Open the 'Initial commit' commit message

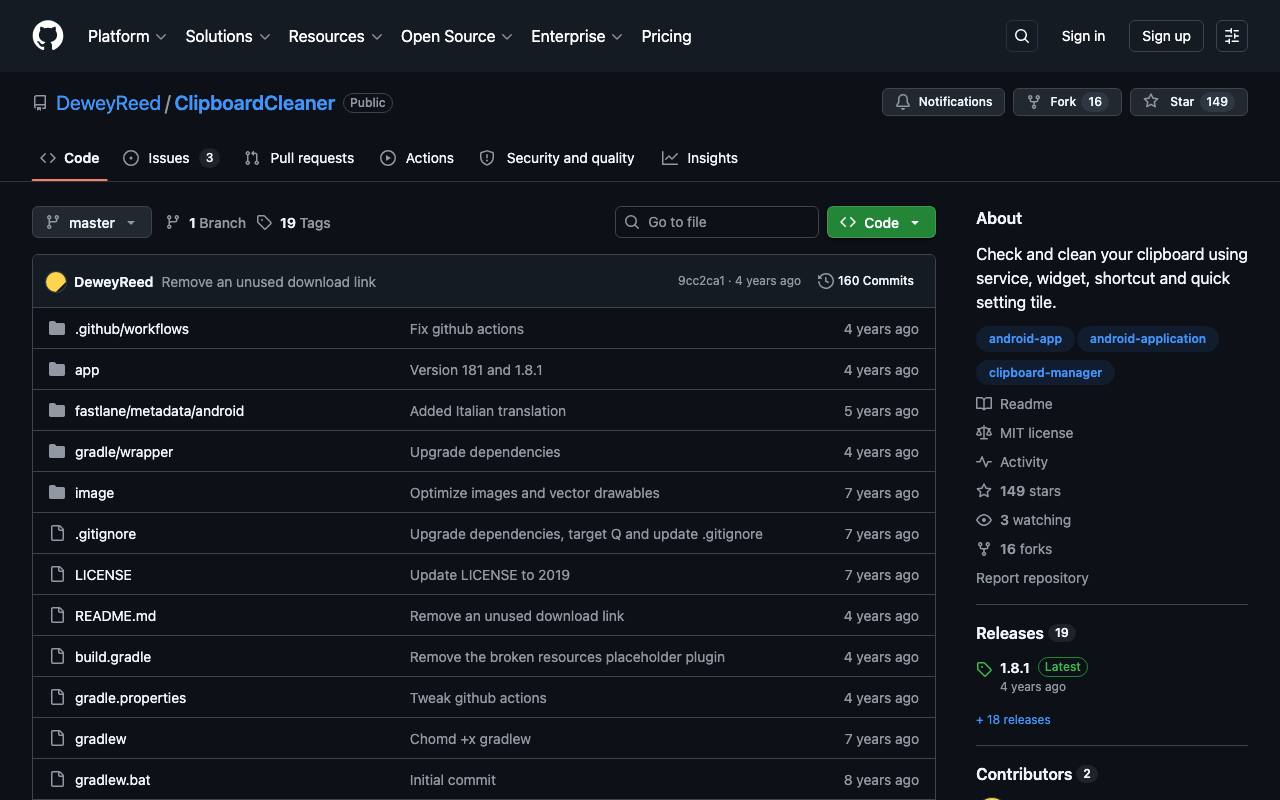(453, 780)
